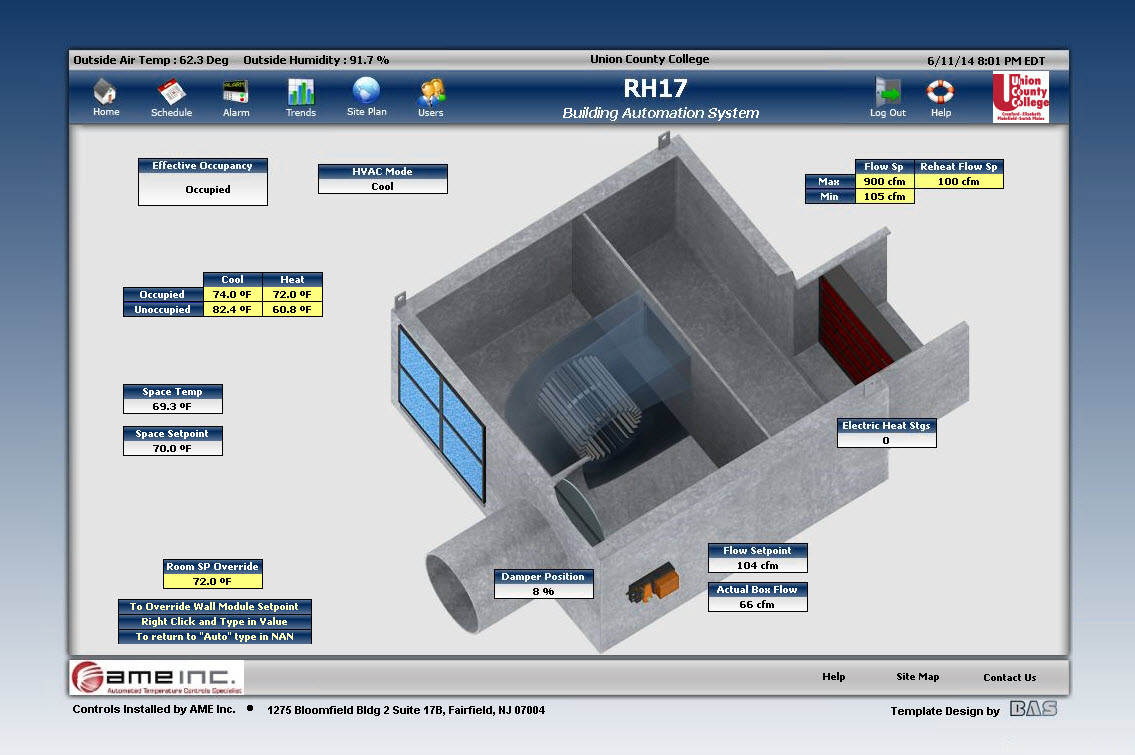Click the Reheat Flow Sp 100 cfm field

pos(958,182)
